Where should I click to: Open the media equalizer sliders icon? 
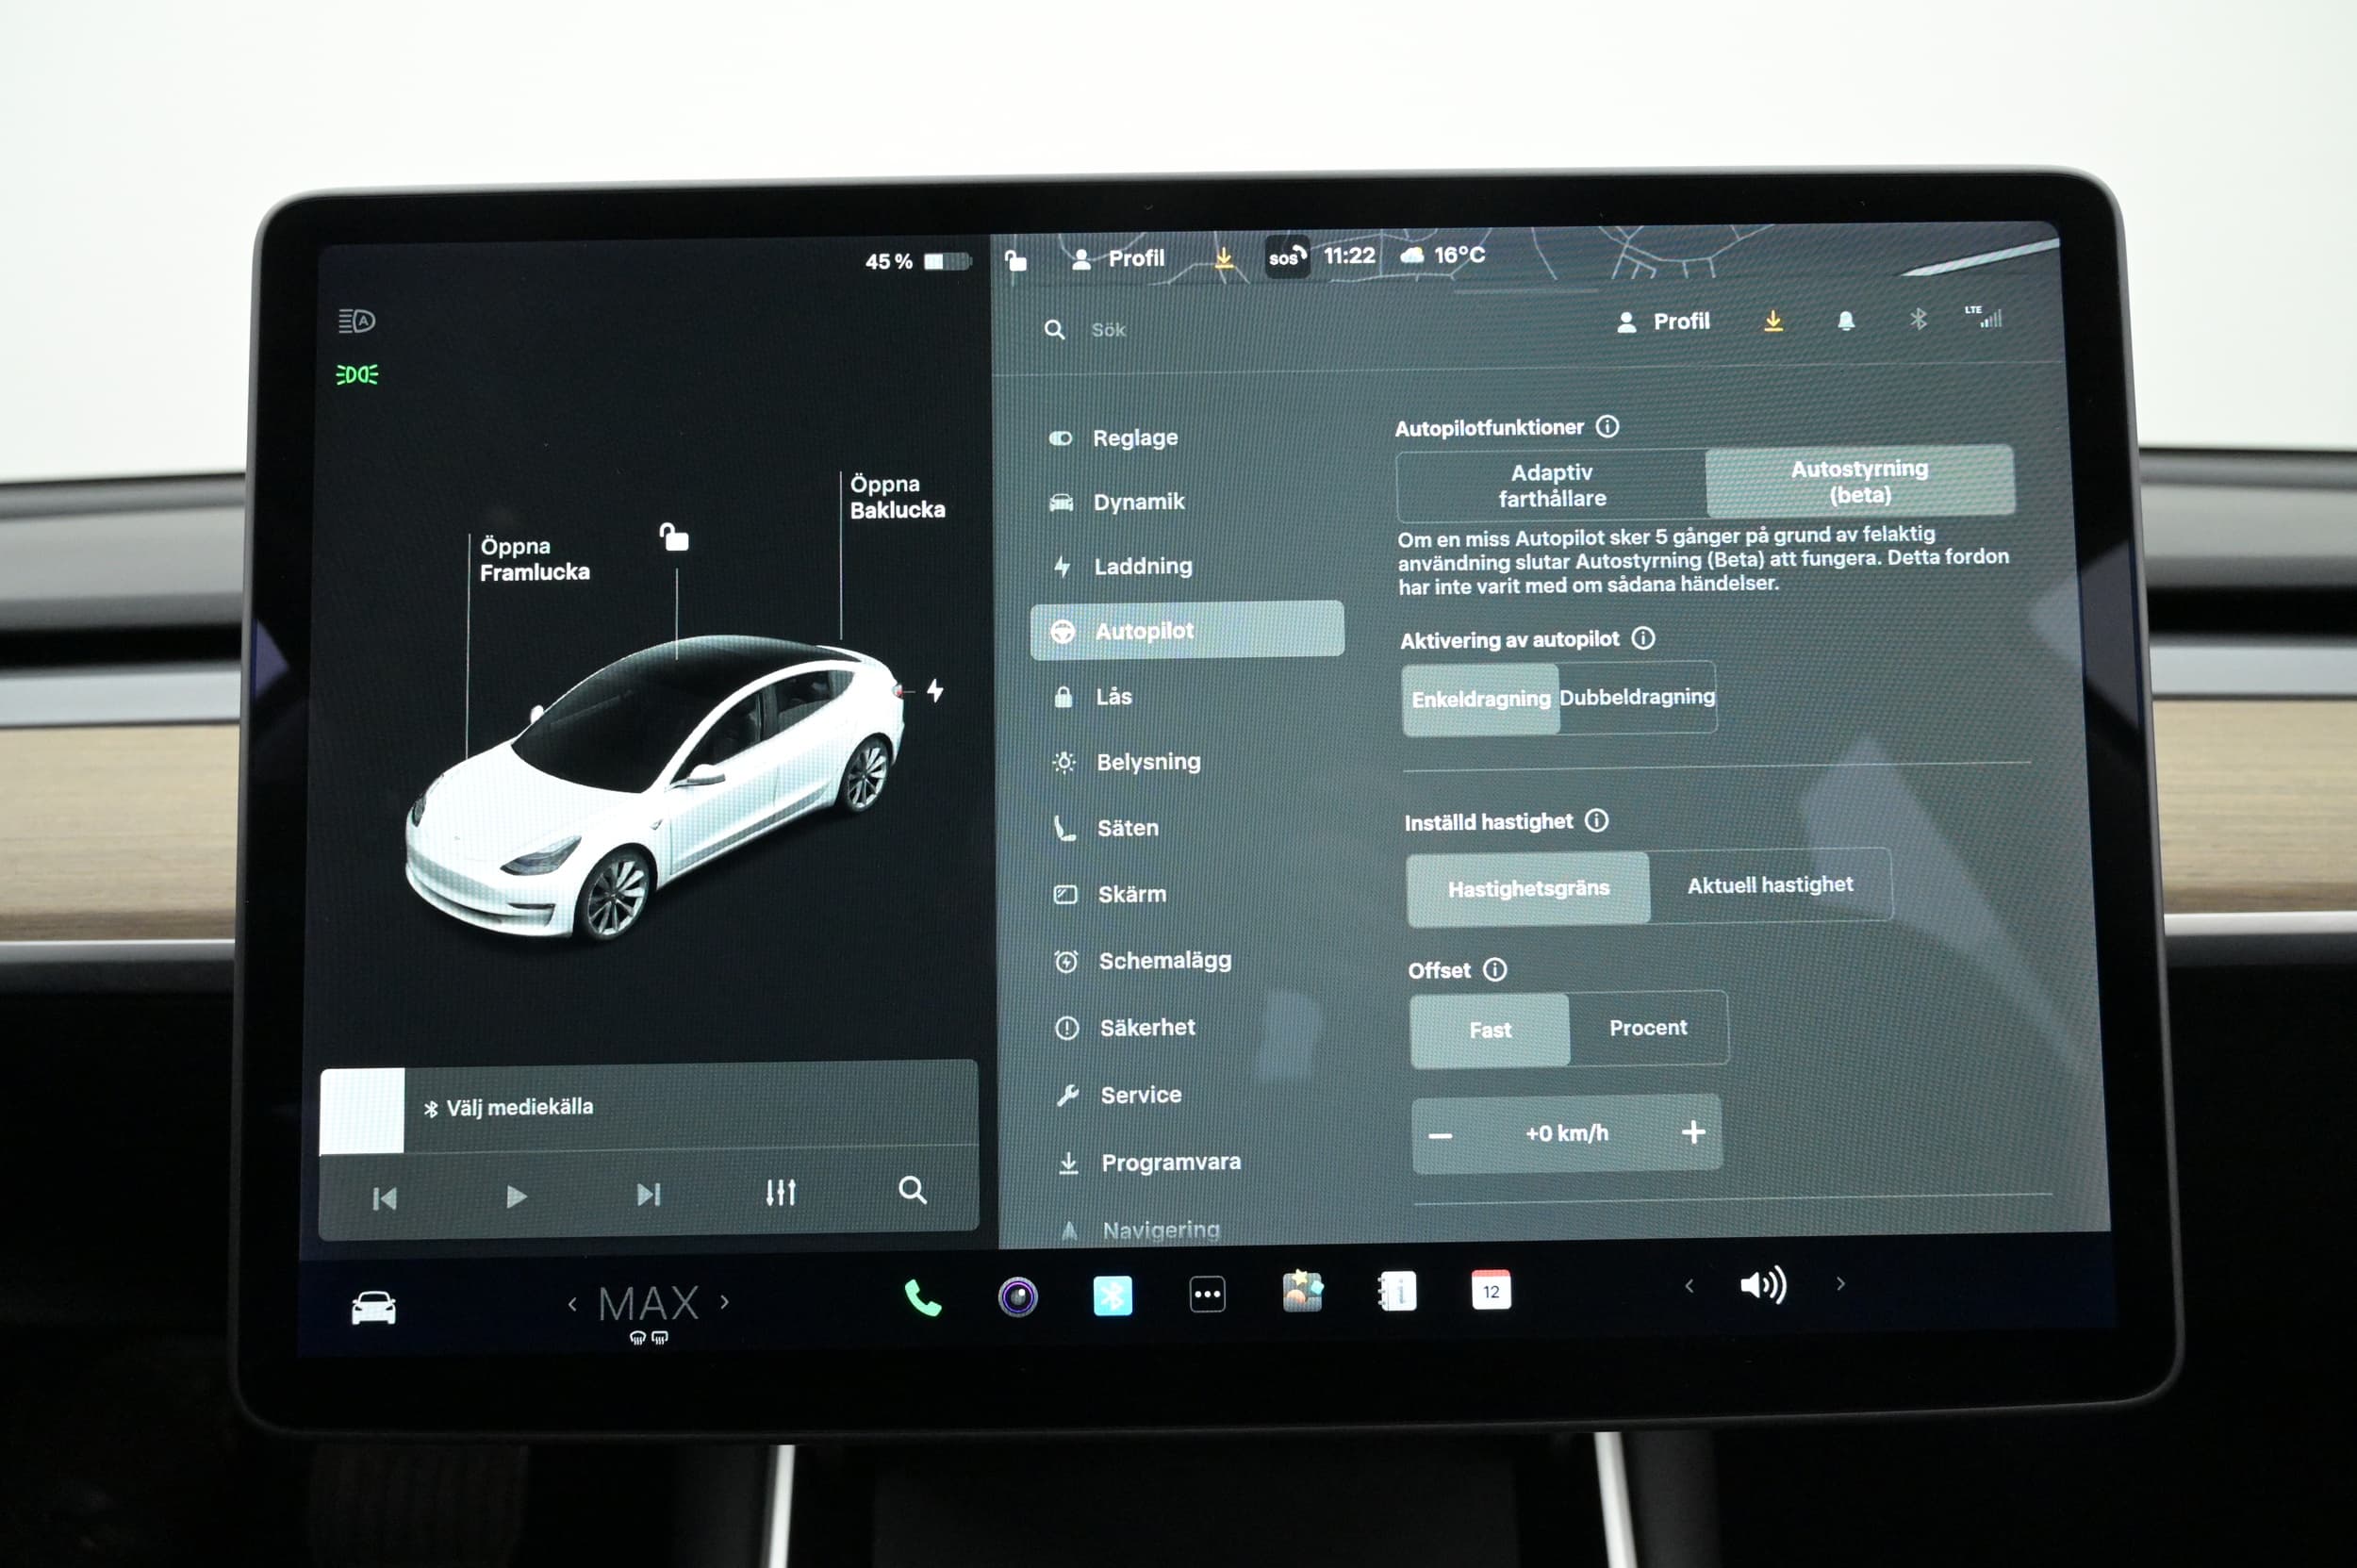tap(780, 1192)
